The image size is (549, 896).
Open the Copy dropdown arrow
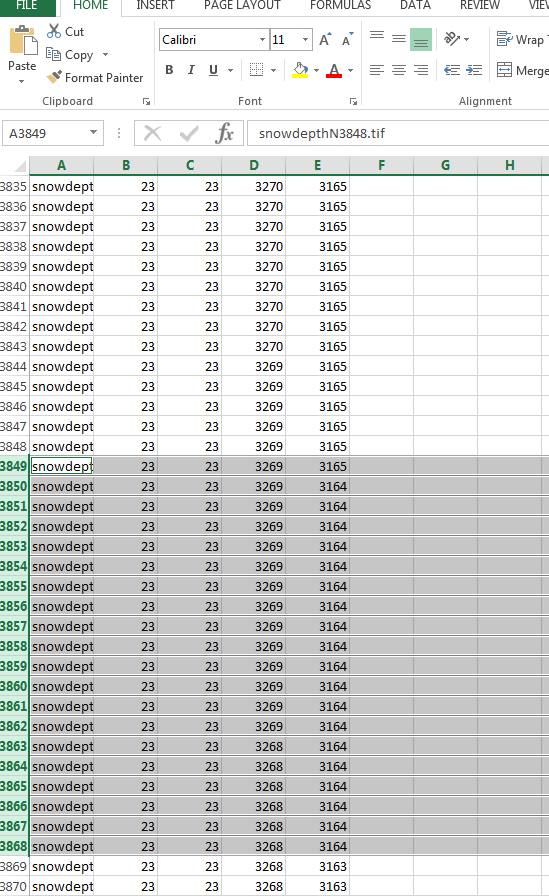click(x=105, y=55)
